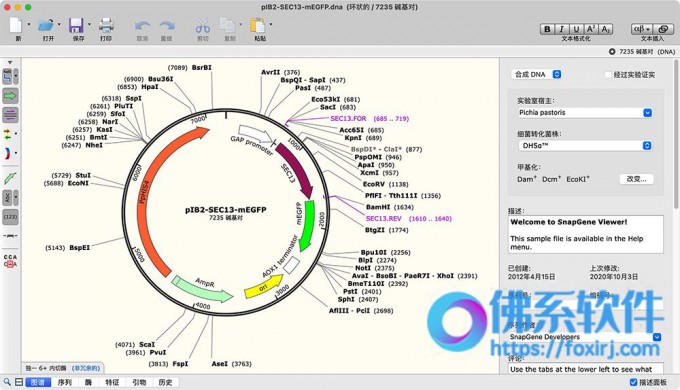Click the CCA translation icon in sidebar
Viewport: 680px width, 390px height.
click(x=10, y=261)
